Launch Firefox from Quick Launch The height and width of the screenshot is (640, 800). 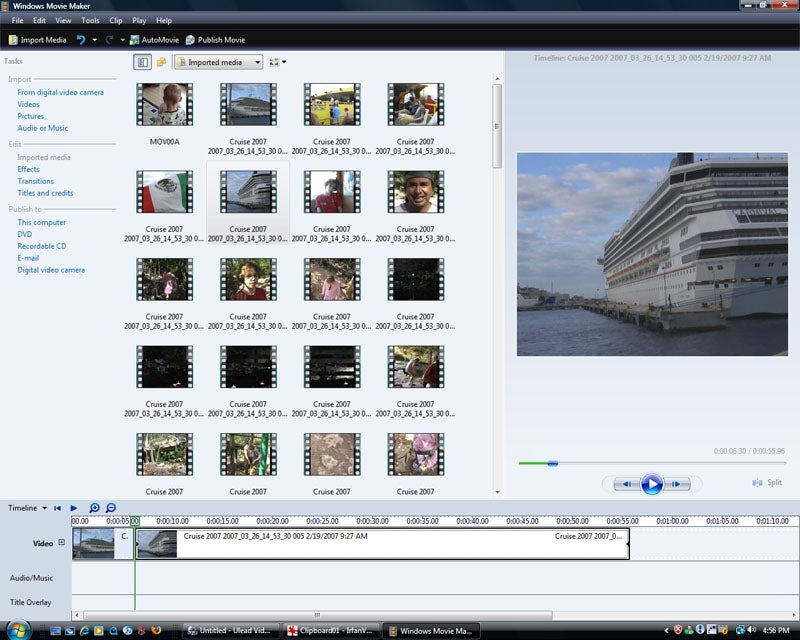click(157, 631)
